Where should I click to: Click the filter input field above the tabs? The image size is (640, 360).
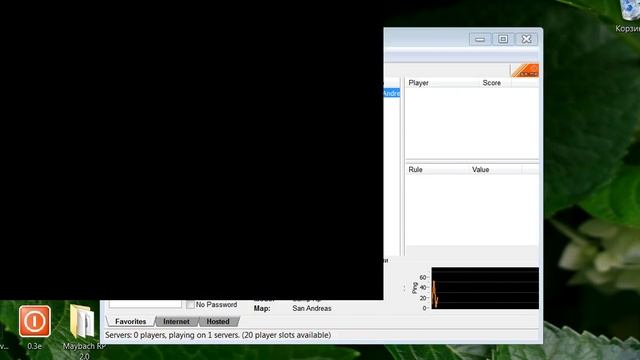point(145,304)
